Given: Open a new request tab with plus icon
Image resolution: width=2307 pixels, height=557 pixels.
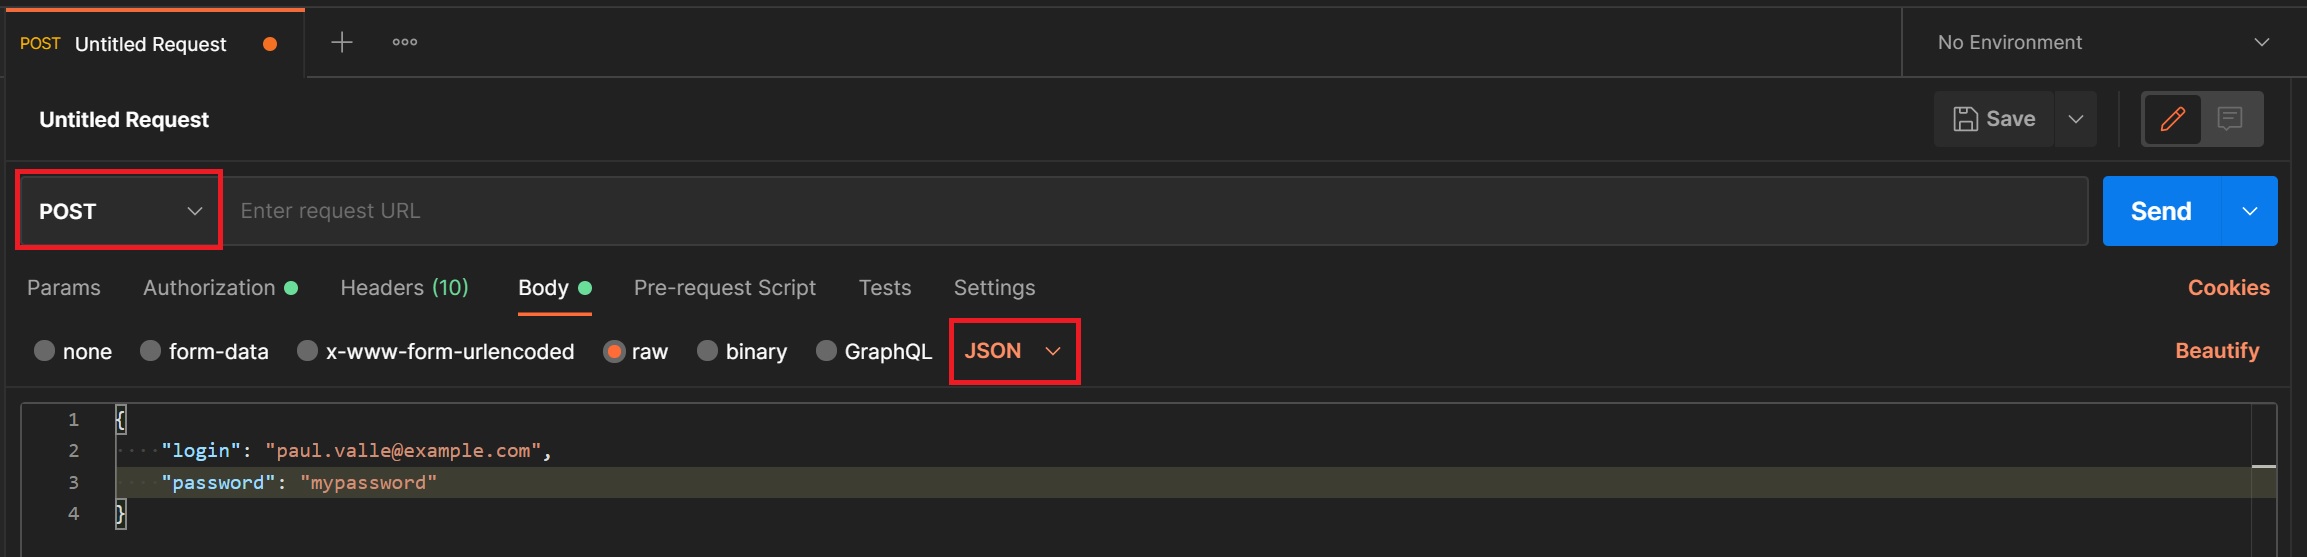Looking at the screenshot, I should click(x=342, y=42).
